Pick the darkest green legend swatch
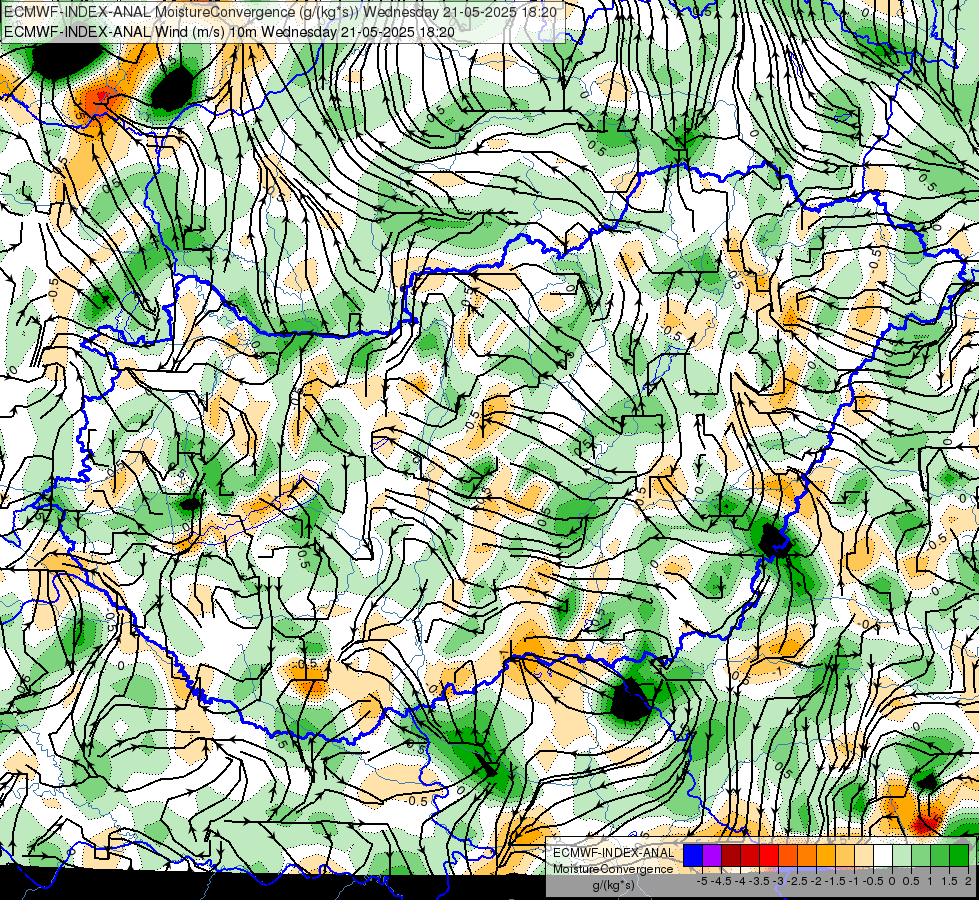The height and width of the screenshot is (900, 979). [x=958, y=856]
